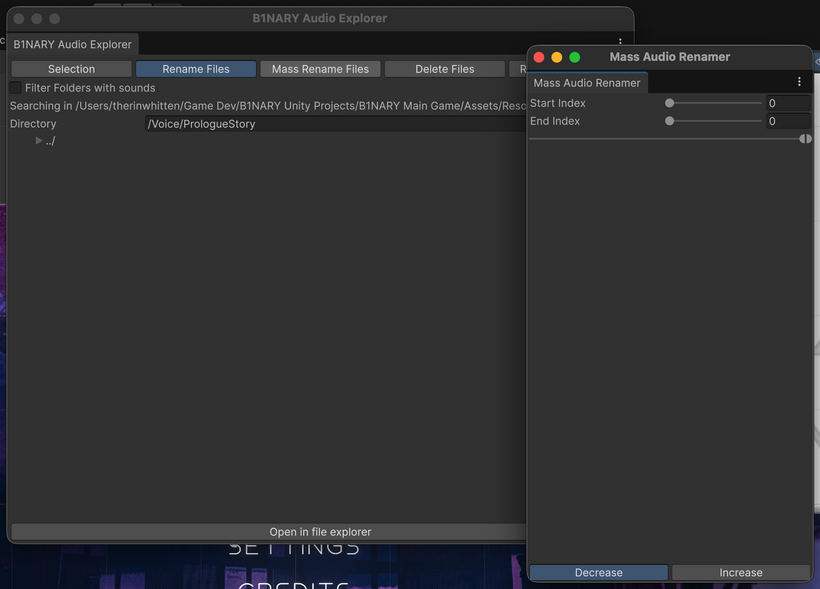Maximize the Mass Audio Renamer window
Image resolution: width=820 pixels, height=589 pixels.
575,57
